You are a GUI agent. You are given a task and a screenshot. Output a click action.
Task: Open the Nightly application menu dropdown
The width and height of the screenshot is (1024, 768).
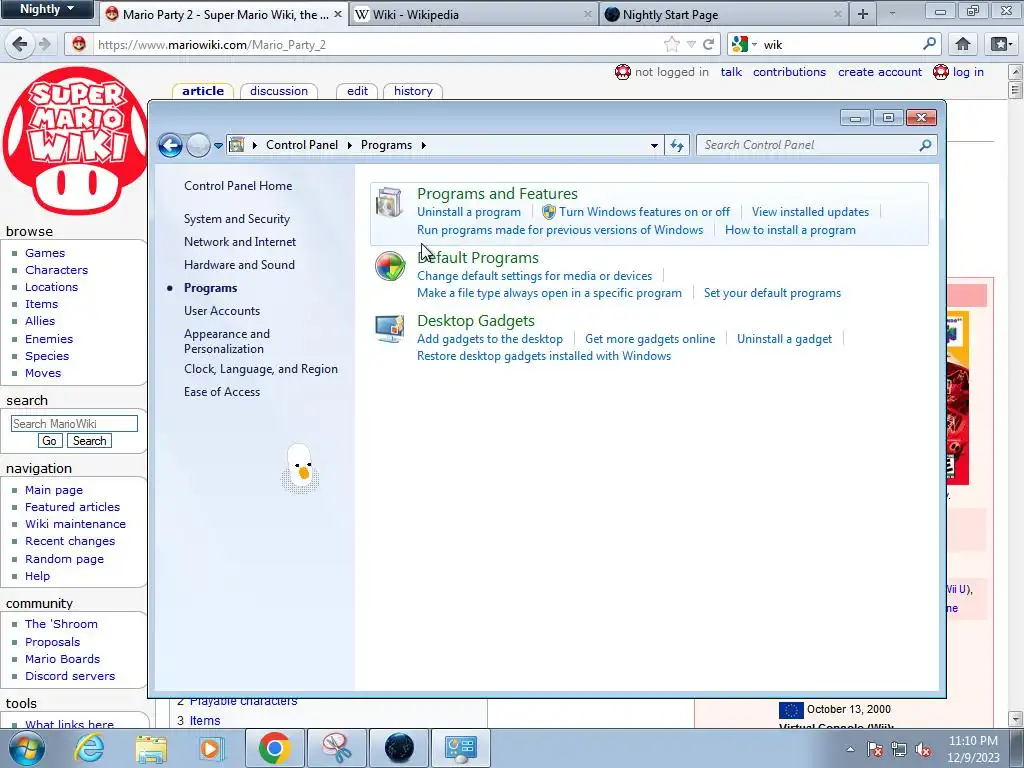[x=47, y=9]
